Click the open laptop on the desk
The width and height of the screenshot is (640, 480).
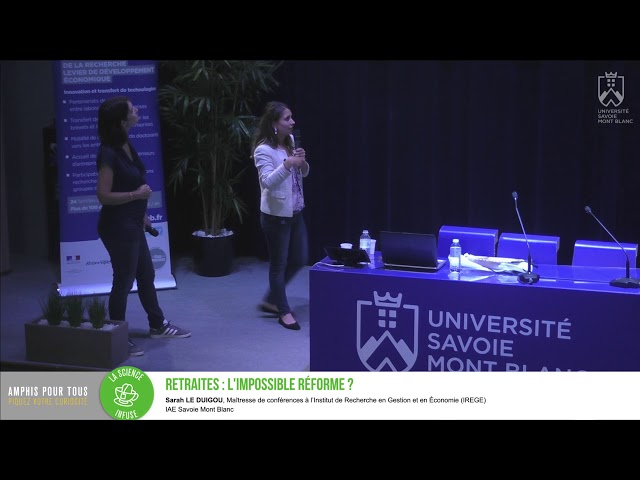pos(411,251)
